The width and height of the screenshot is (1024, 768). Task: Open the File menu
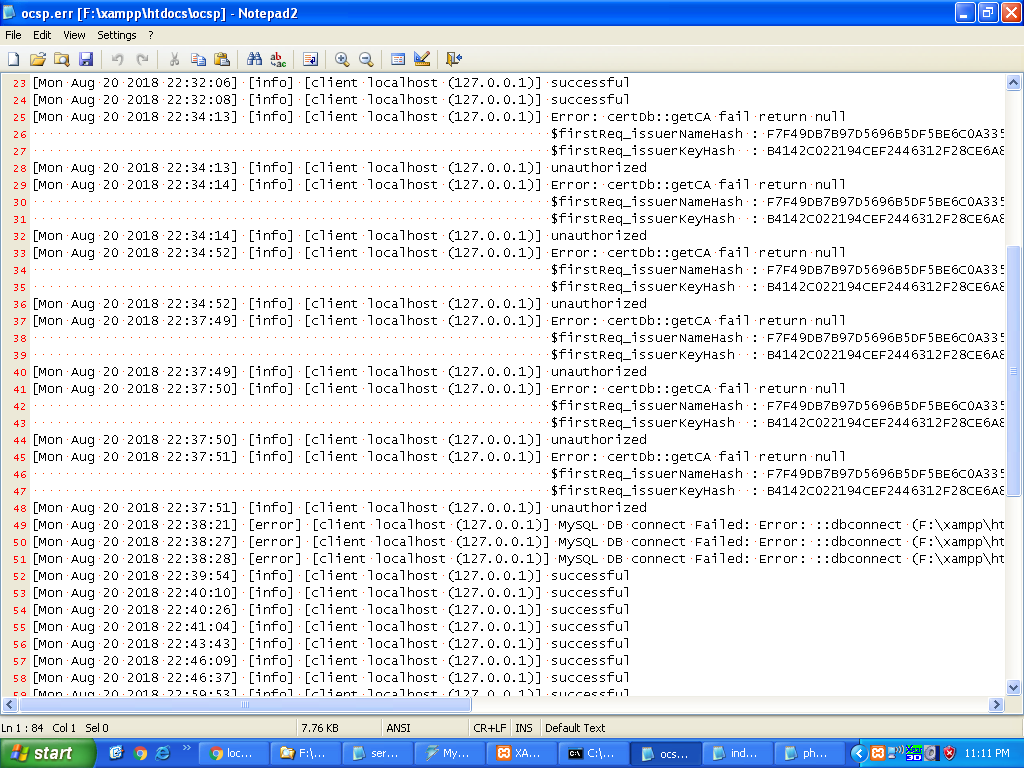(x=13, y=34)
